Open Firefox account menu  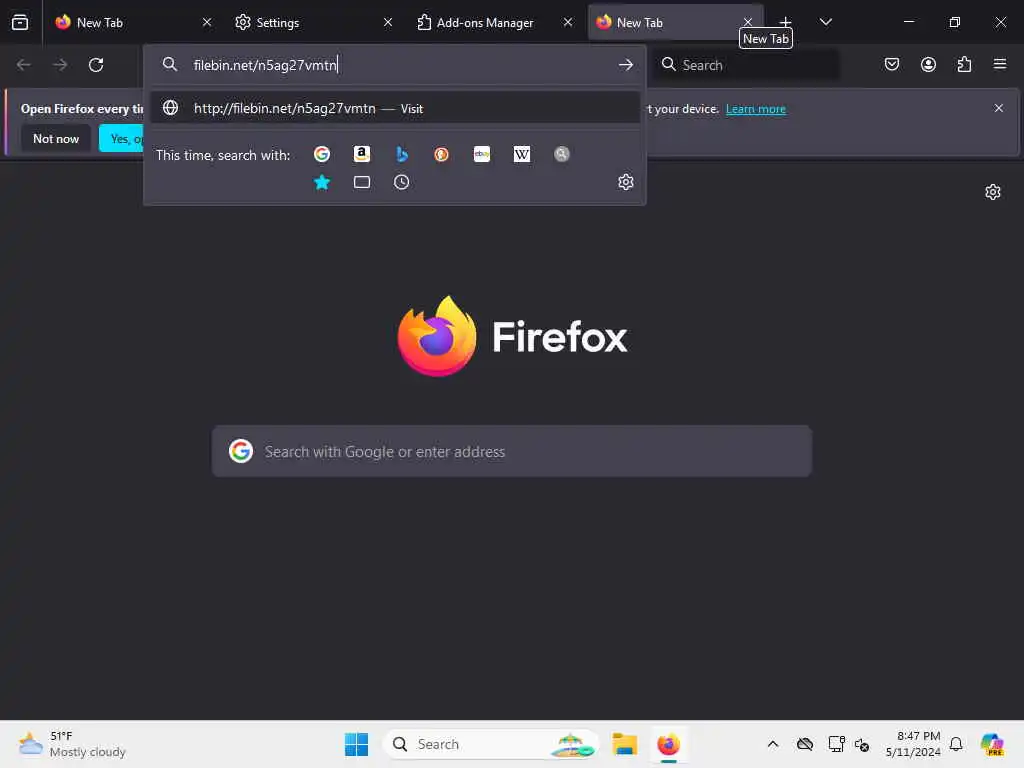928,64
